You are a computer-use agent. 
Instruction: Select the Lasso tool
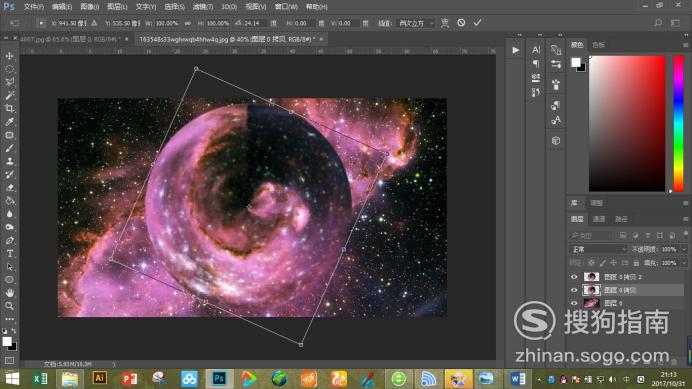tap(9, 82)
